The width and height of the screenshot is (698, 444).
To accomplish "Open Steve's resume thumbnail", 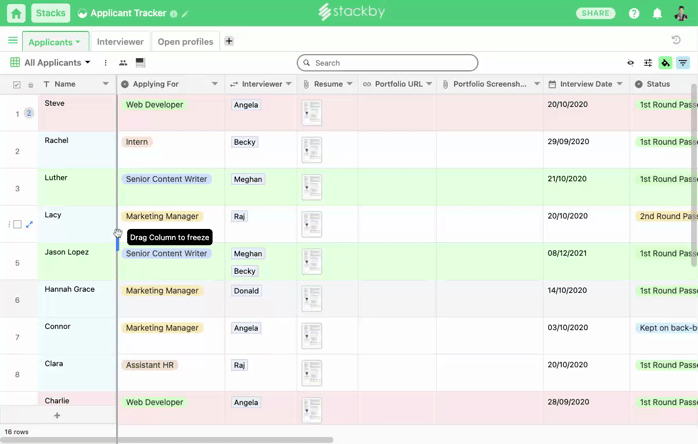I will point(312,113).
